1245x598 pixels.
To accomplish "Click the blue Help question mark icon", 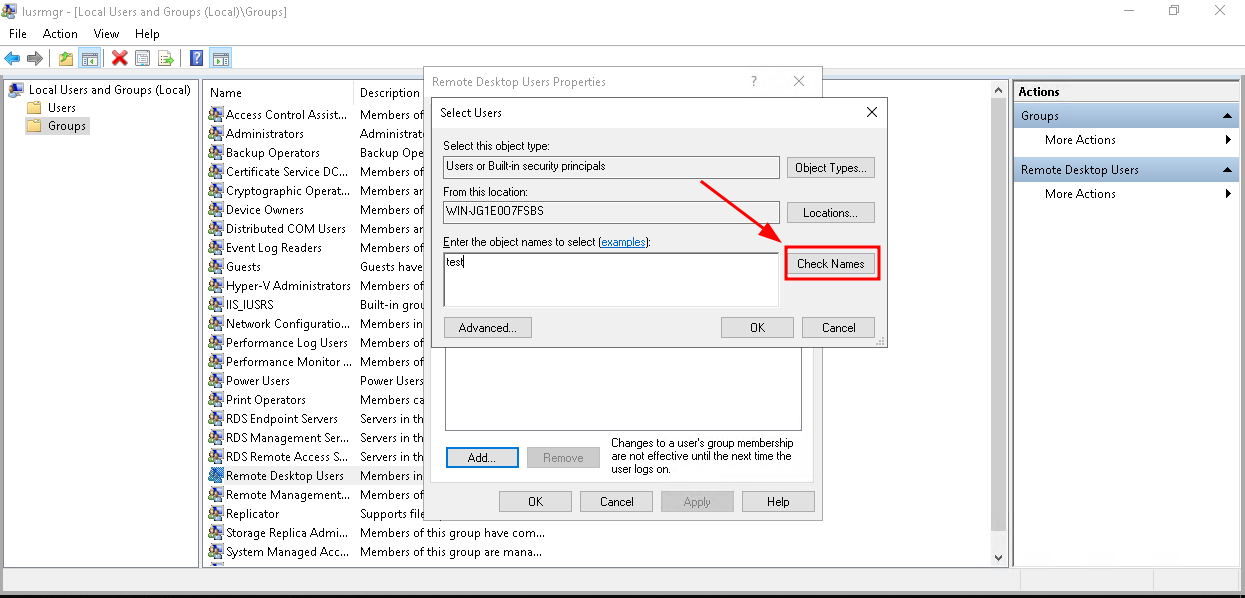I will coord(197,58).
